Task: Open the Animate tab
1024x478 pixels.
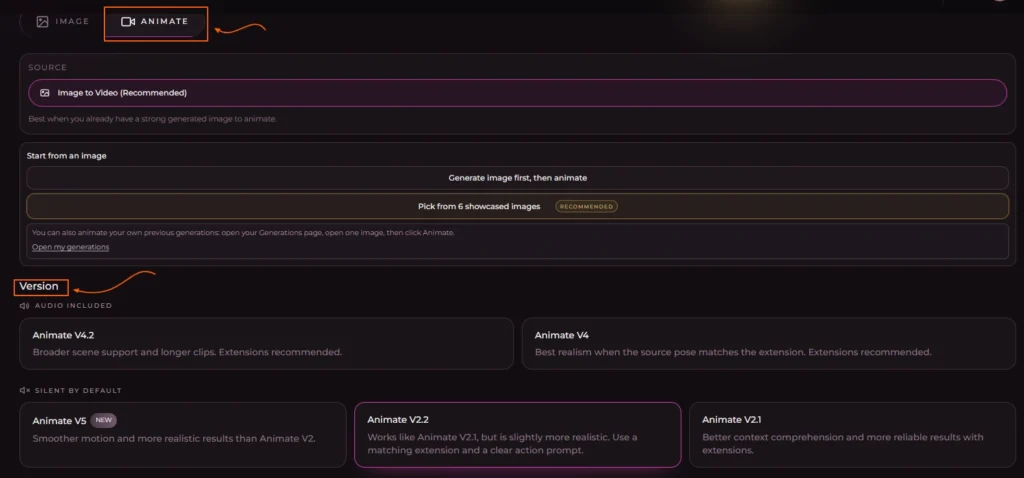Action: click(x=155, y=22)
